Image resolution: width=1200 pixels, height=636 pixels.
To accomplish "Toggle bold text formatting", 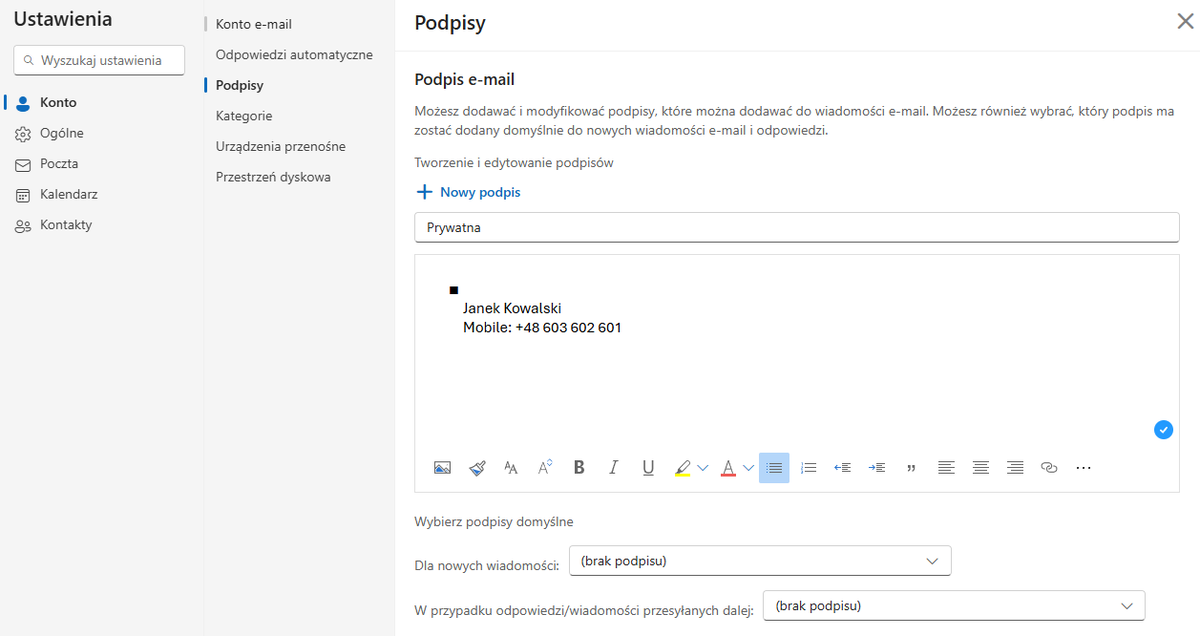I will [x=579, y=467].
